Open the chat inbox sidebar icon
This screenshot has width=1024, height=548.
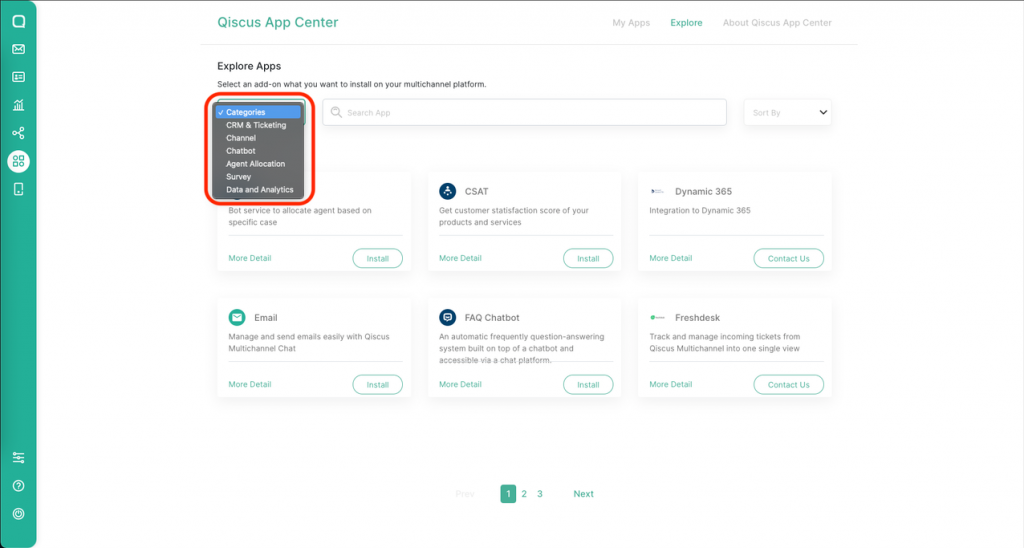coord(18,22)
